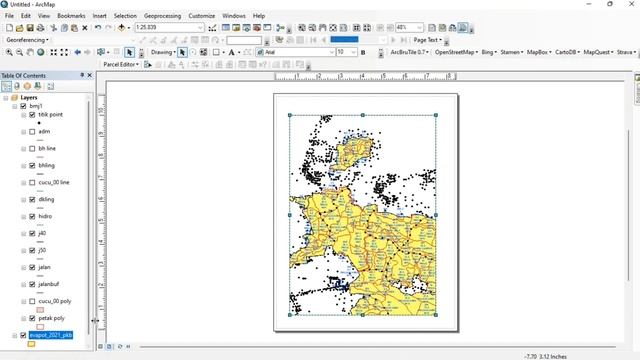Open the Edit menu
Viewport: 640px width, 360px height.
click(26, 16)
